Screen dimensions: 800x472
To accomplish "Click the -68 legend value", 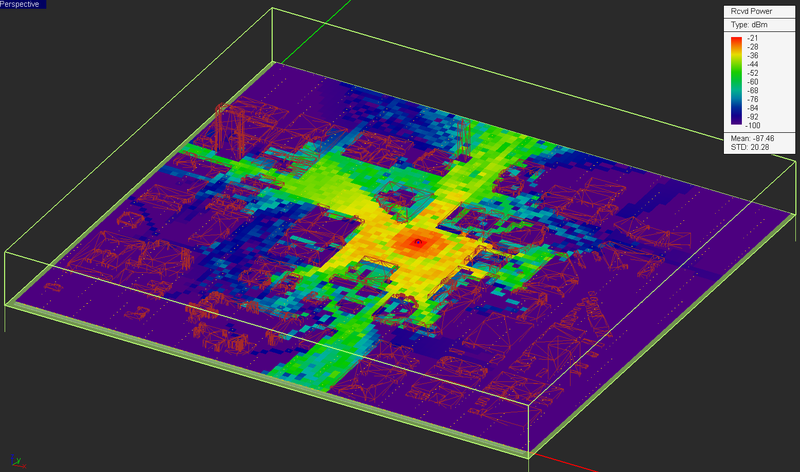I will pyautogui.click(x=753, y=90).
